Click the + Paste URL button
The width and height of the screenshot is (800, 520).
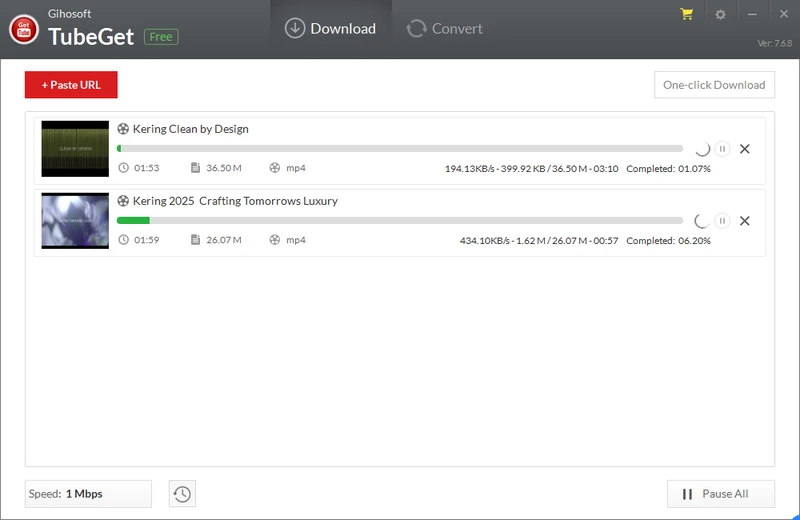tap(71, 85)
